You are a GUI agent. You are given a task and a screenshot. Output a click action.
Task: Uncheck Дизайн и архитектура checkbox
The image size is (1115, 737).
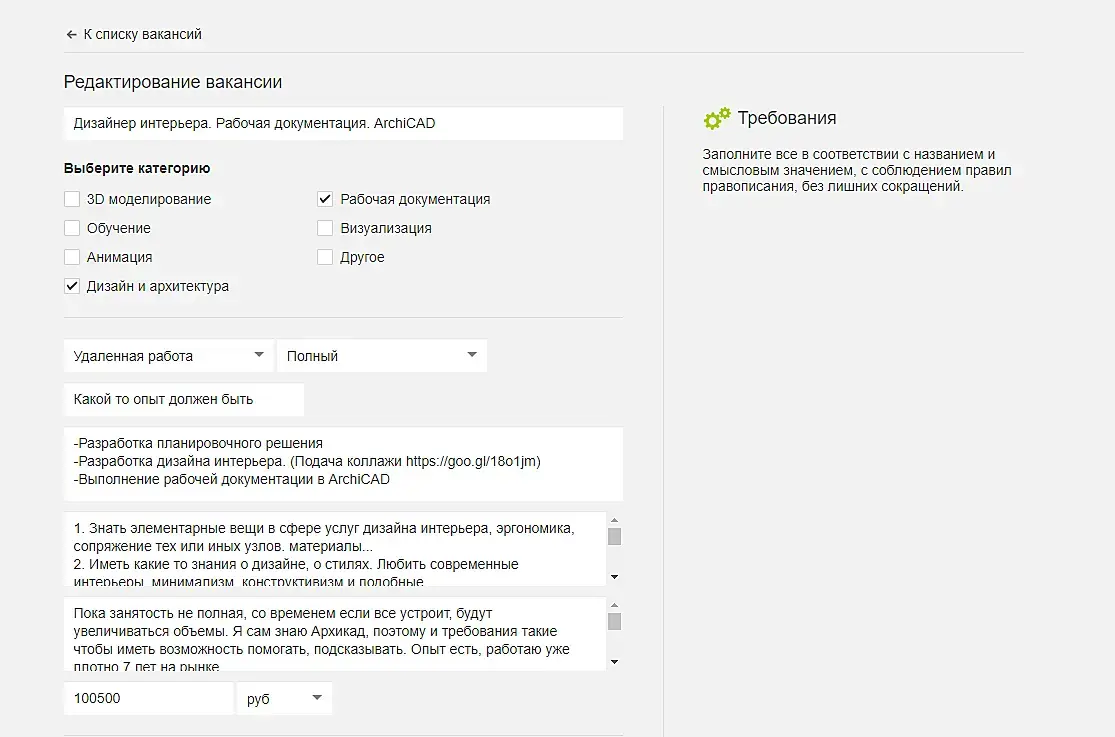[x=72, y=286]
